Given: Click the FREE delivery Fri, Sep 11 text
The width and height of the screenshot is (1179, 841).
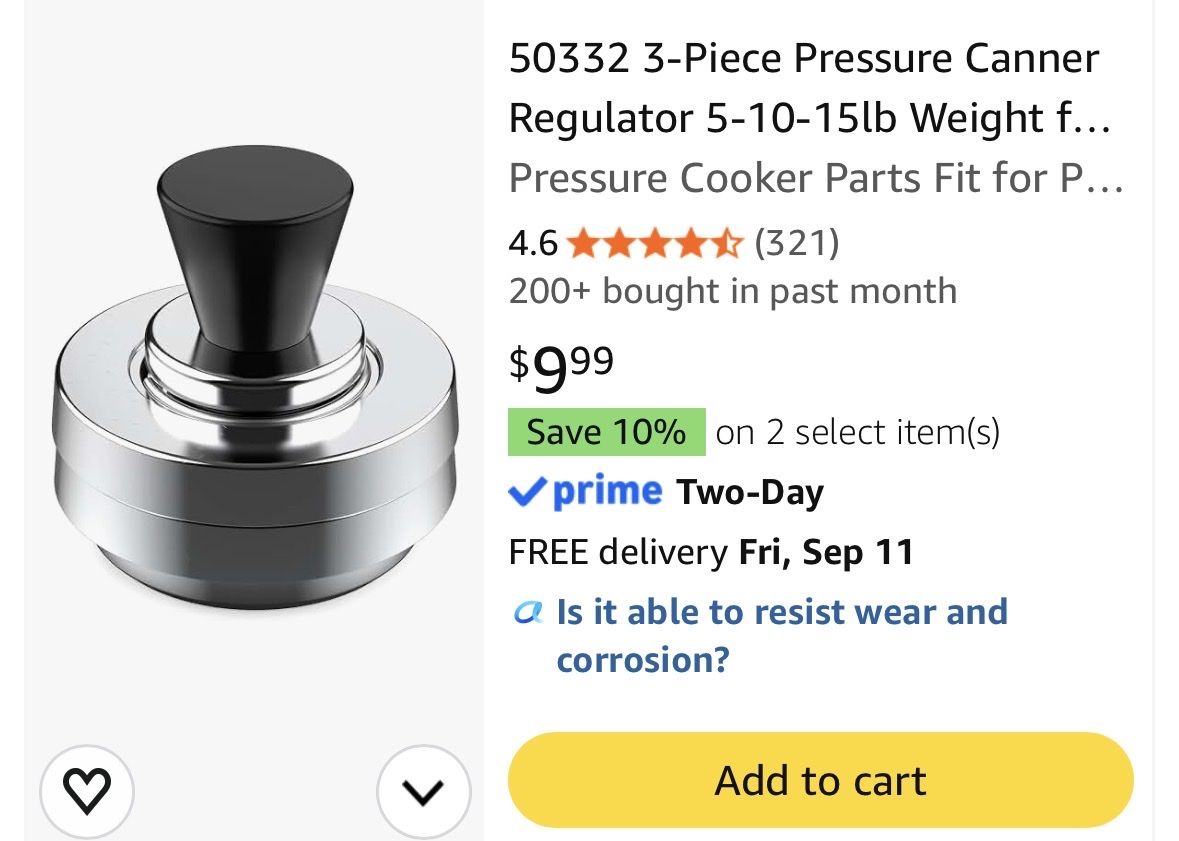Looking at the screenshot, I should coord(711,551).
